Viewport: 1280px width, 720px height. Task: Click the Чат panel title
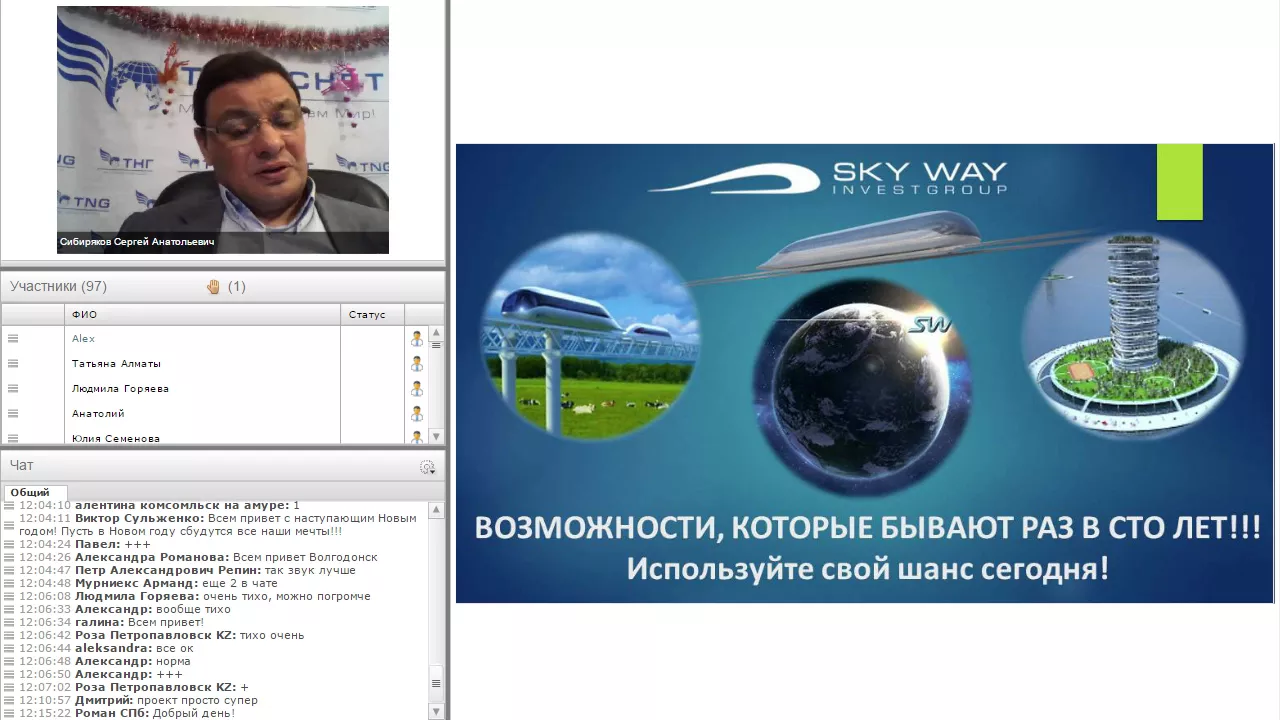[x=22, y=466]
